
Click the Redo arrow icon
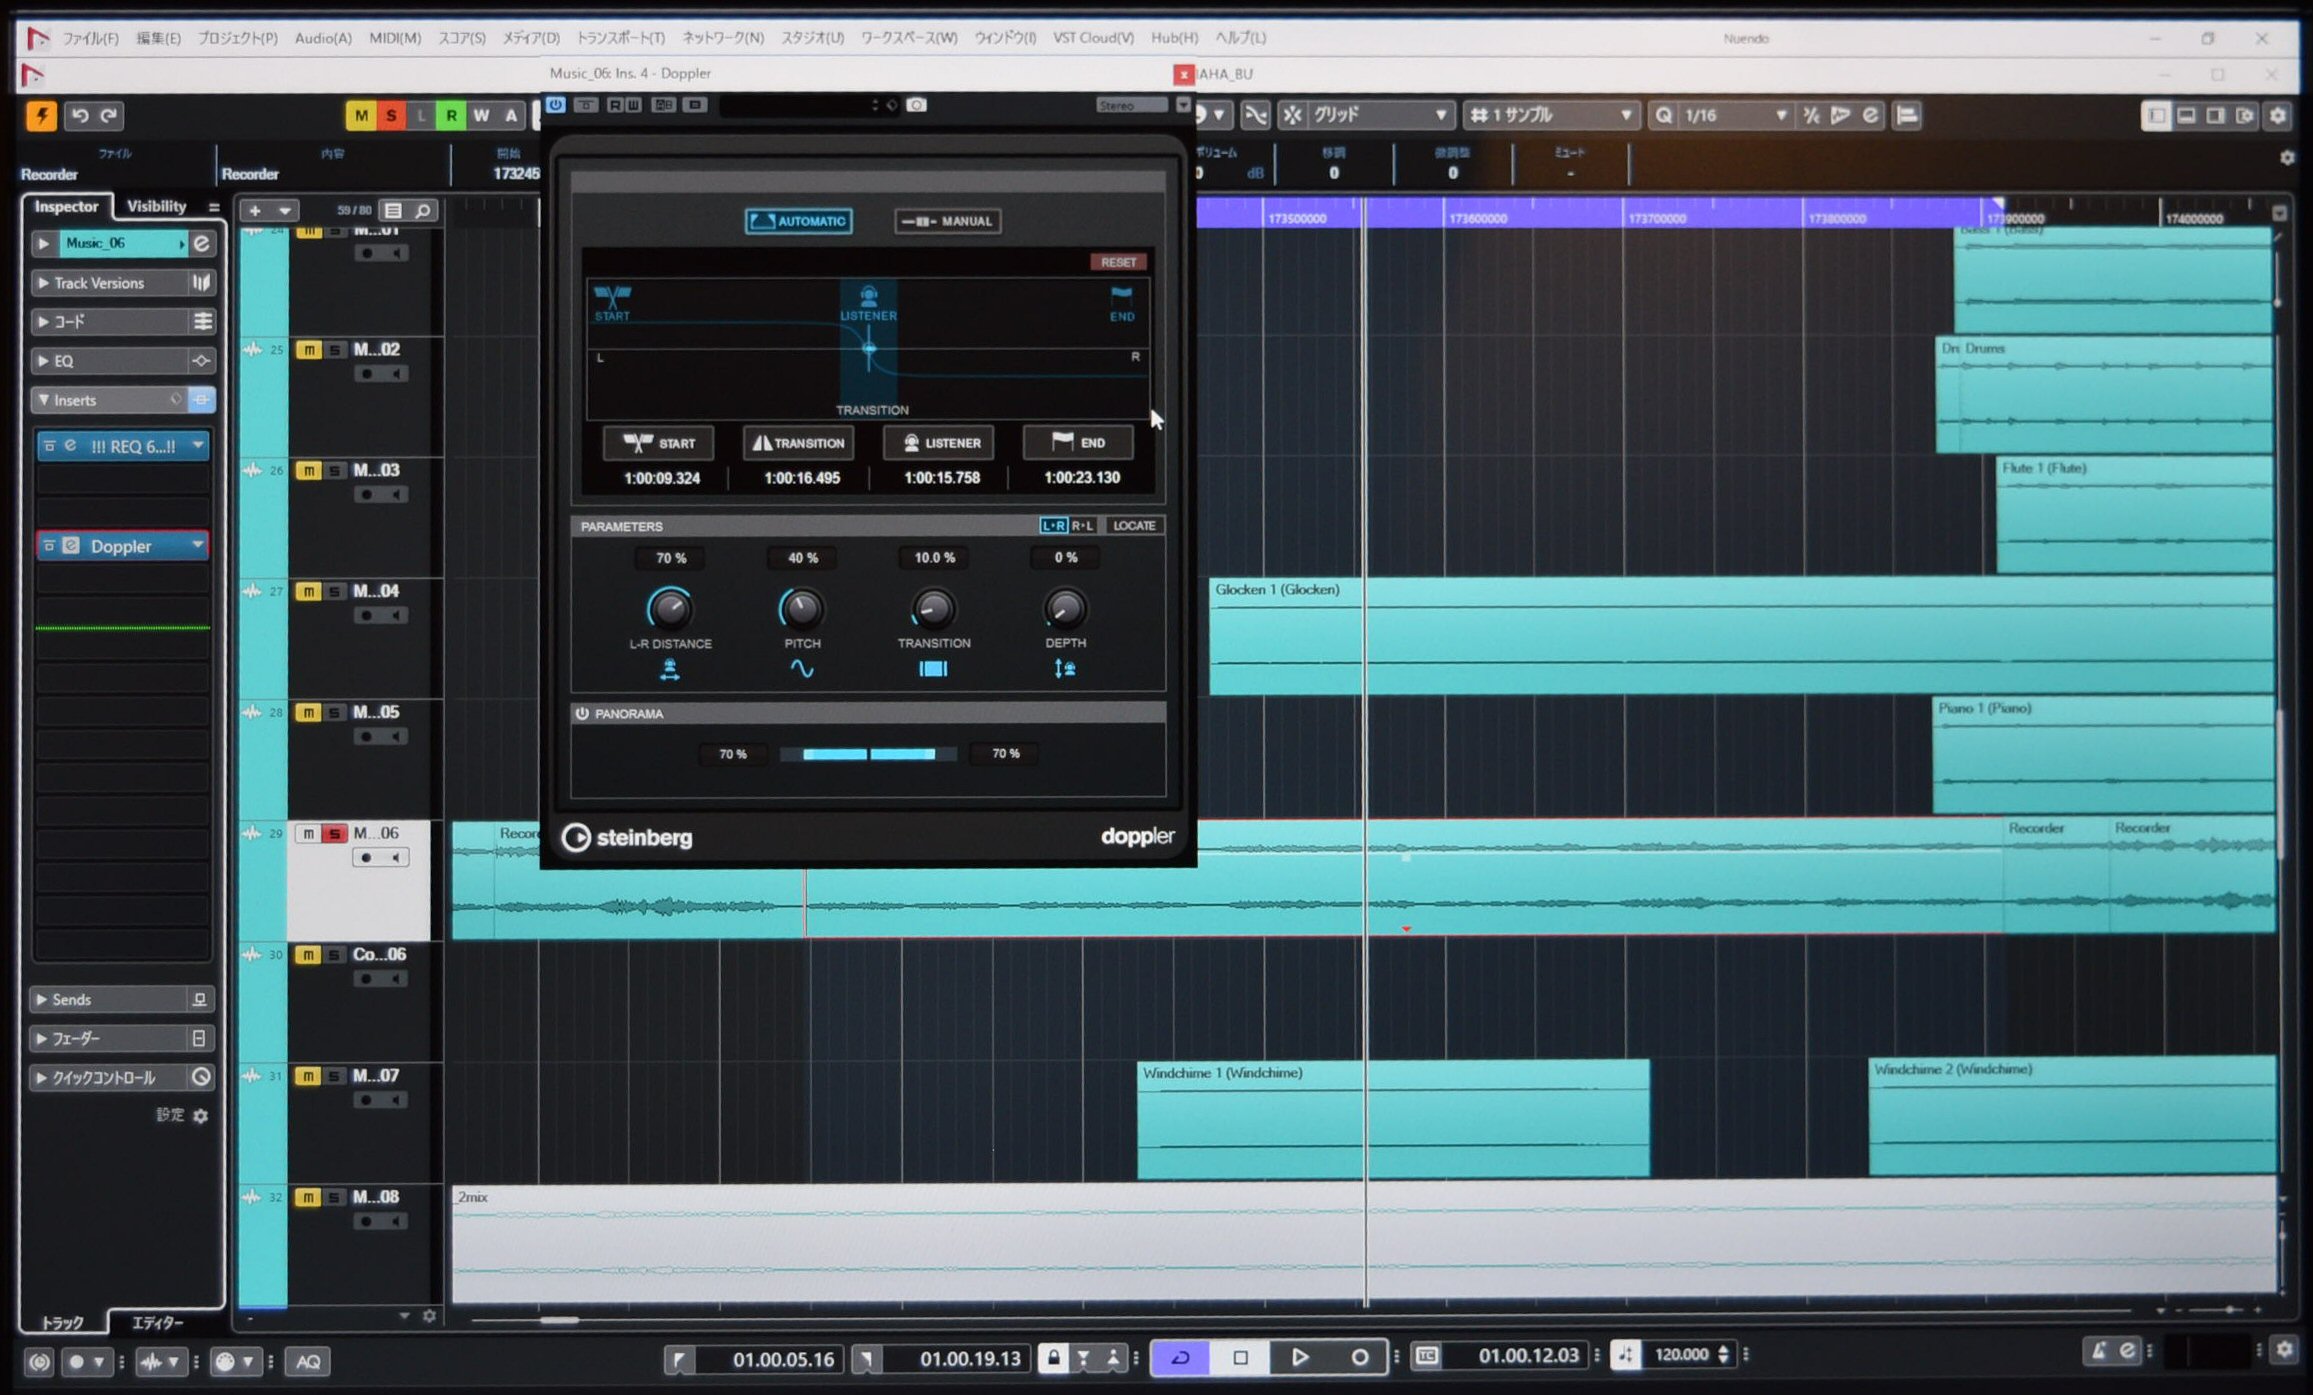click(110, 115)
